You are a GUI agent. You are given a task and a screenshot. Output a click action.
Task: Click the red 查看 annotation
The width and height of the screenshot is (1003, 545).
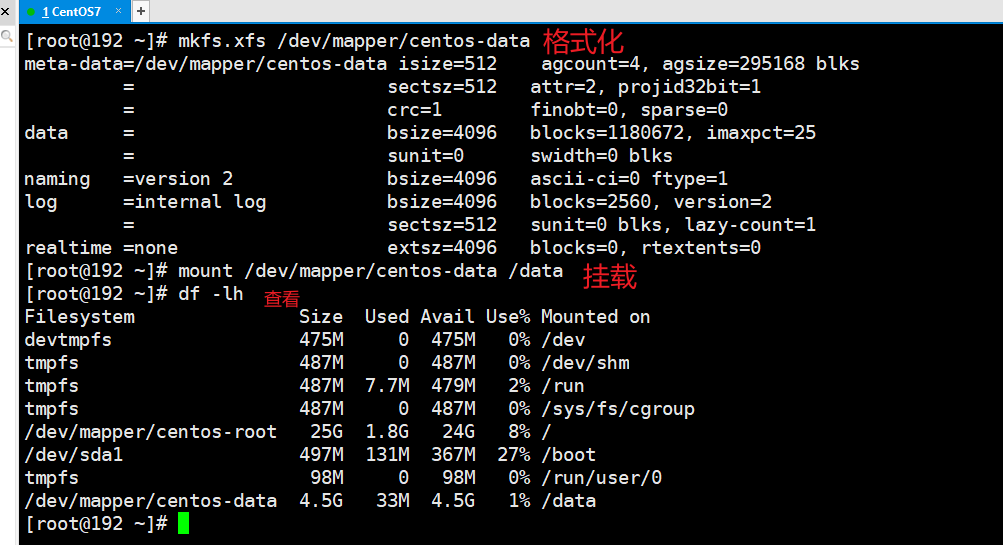point(281,299)
